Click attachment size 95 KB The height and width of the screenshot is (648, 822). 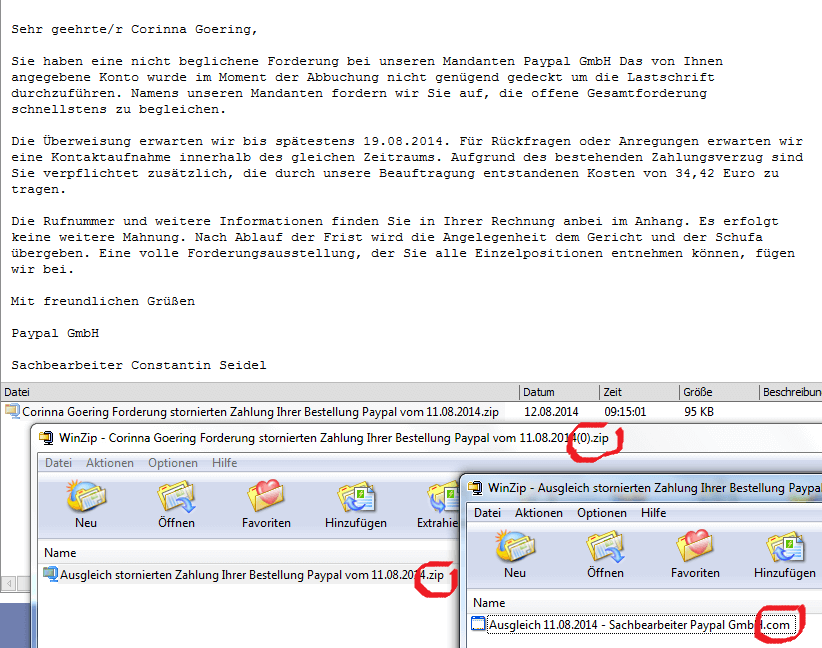(x=699, y=412)
